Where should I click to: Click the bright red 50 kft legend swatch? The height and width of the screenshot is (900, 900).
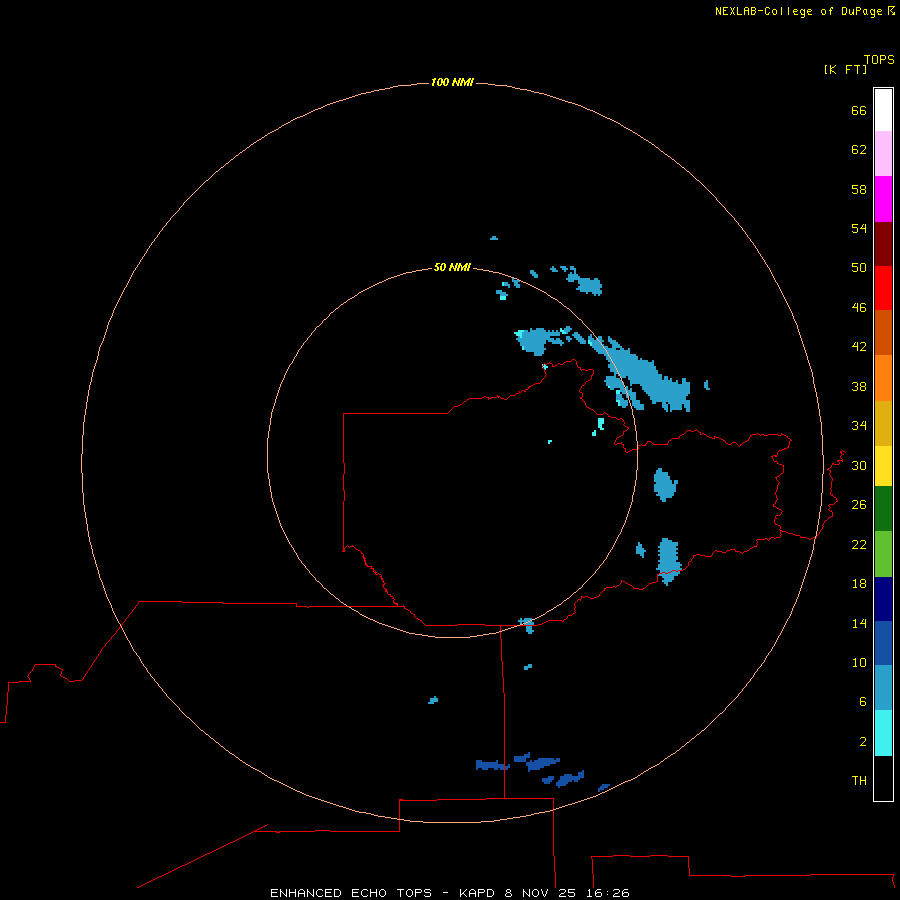click(883, 288)
